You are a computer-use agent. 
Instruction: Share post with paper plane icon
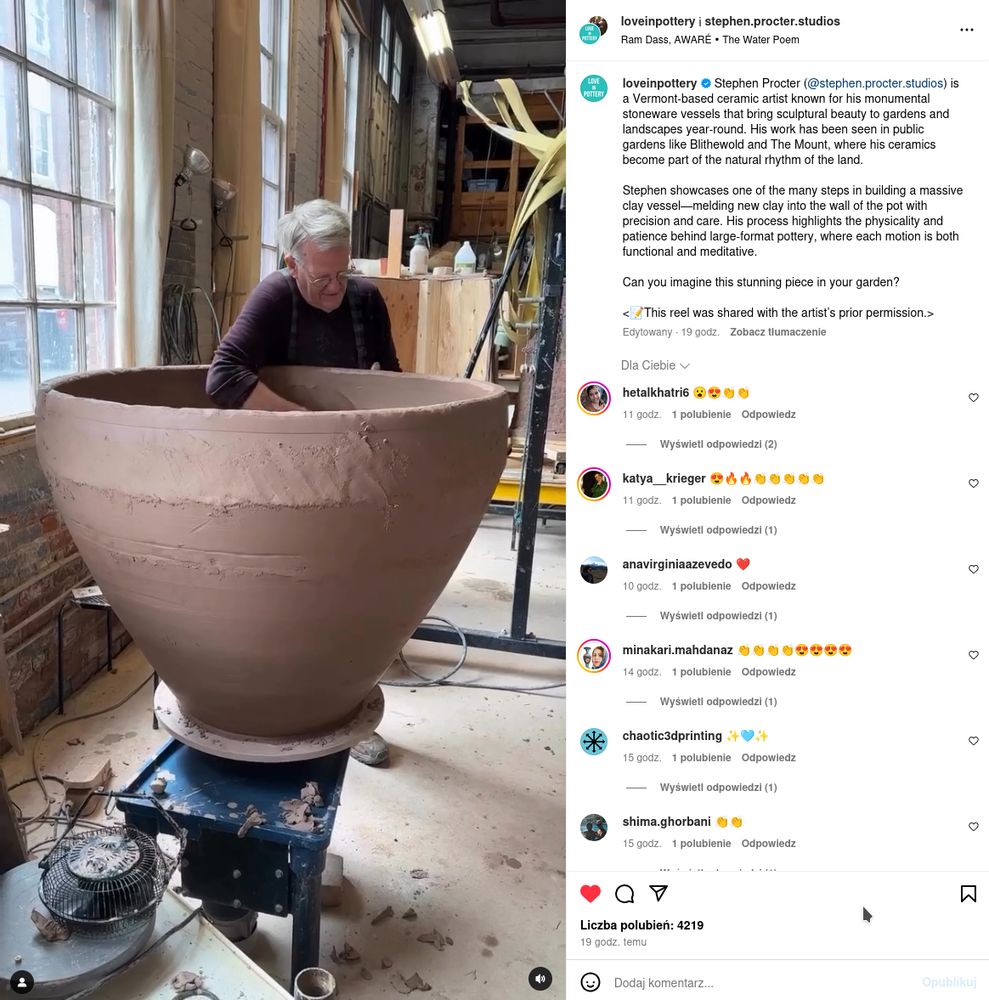658,893
